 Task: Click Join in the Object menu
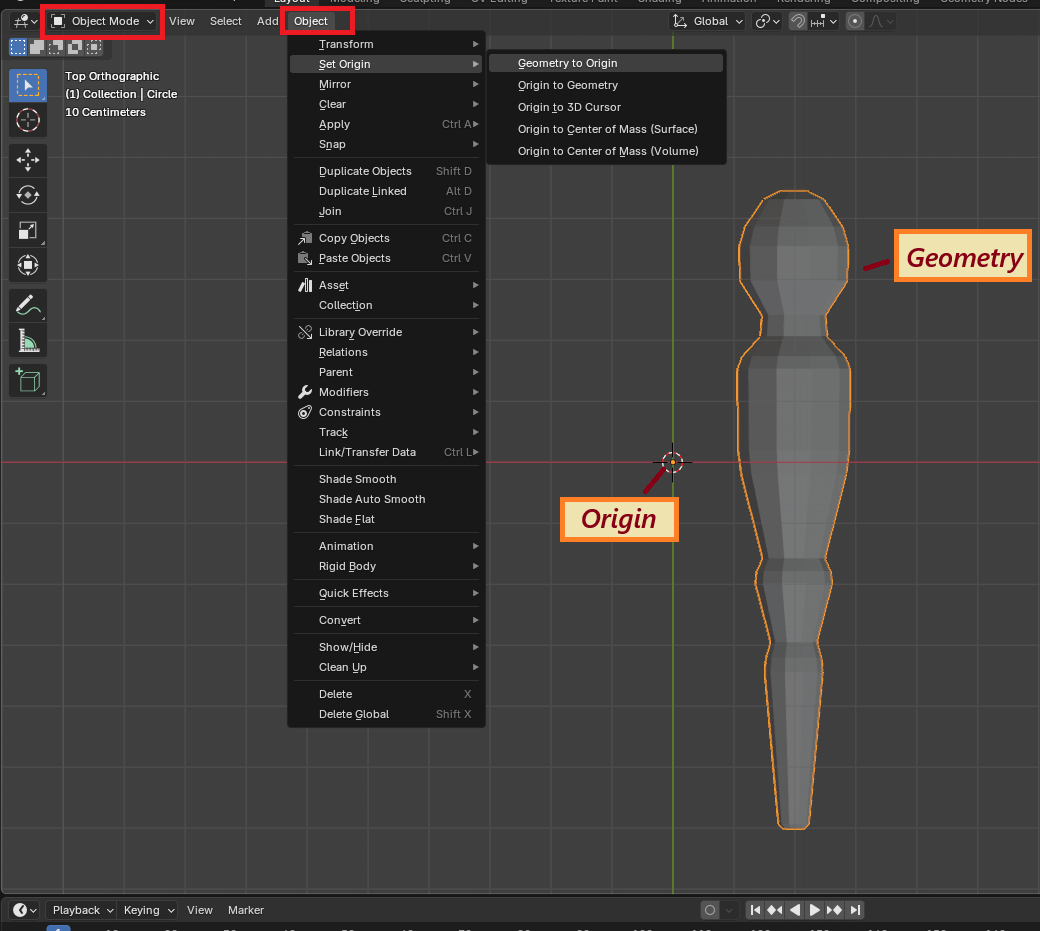pos(386,211)
